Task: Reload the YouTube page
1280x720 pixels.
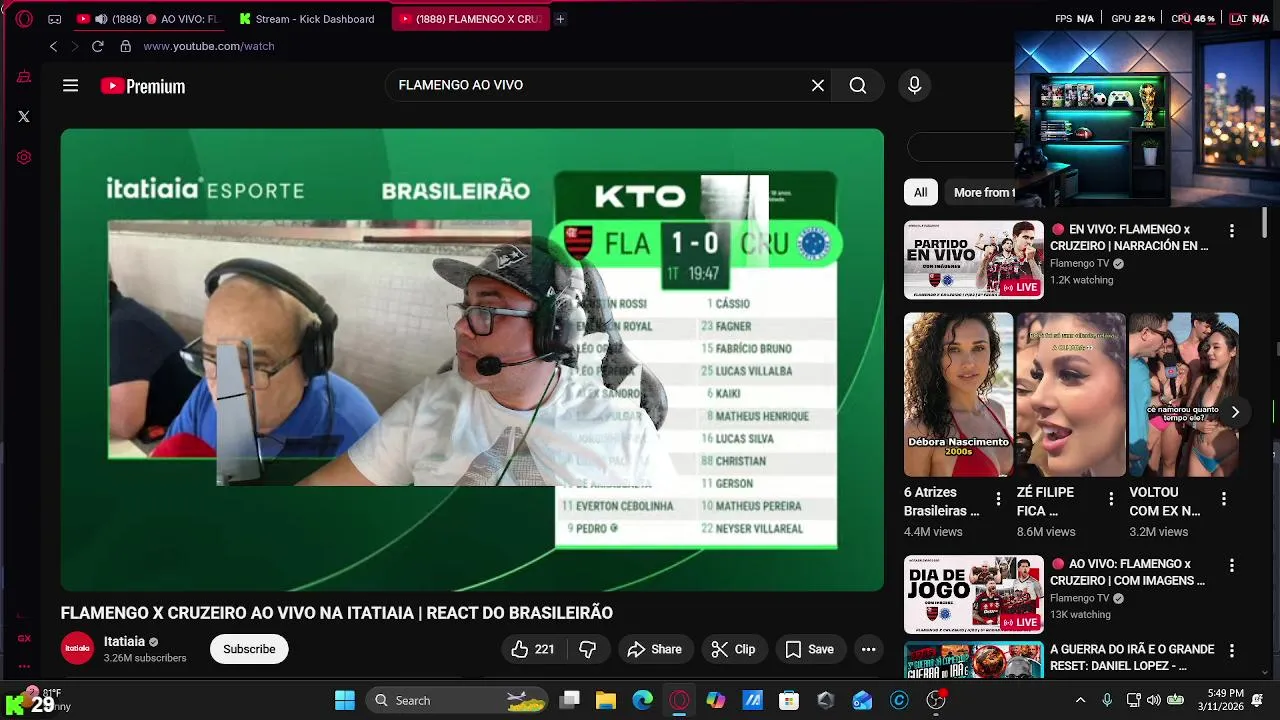Action: tap(98, 46)
